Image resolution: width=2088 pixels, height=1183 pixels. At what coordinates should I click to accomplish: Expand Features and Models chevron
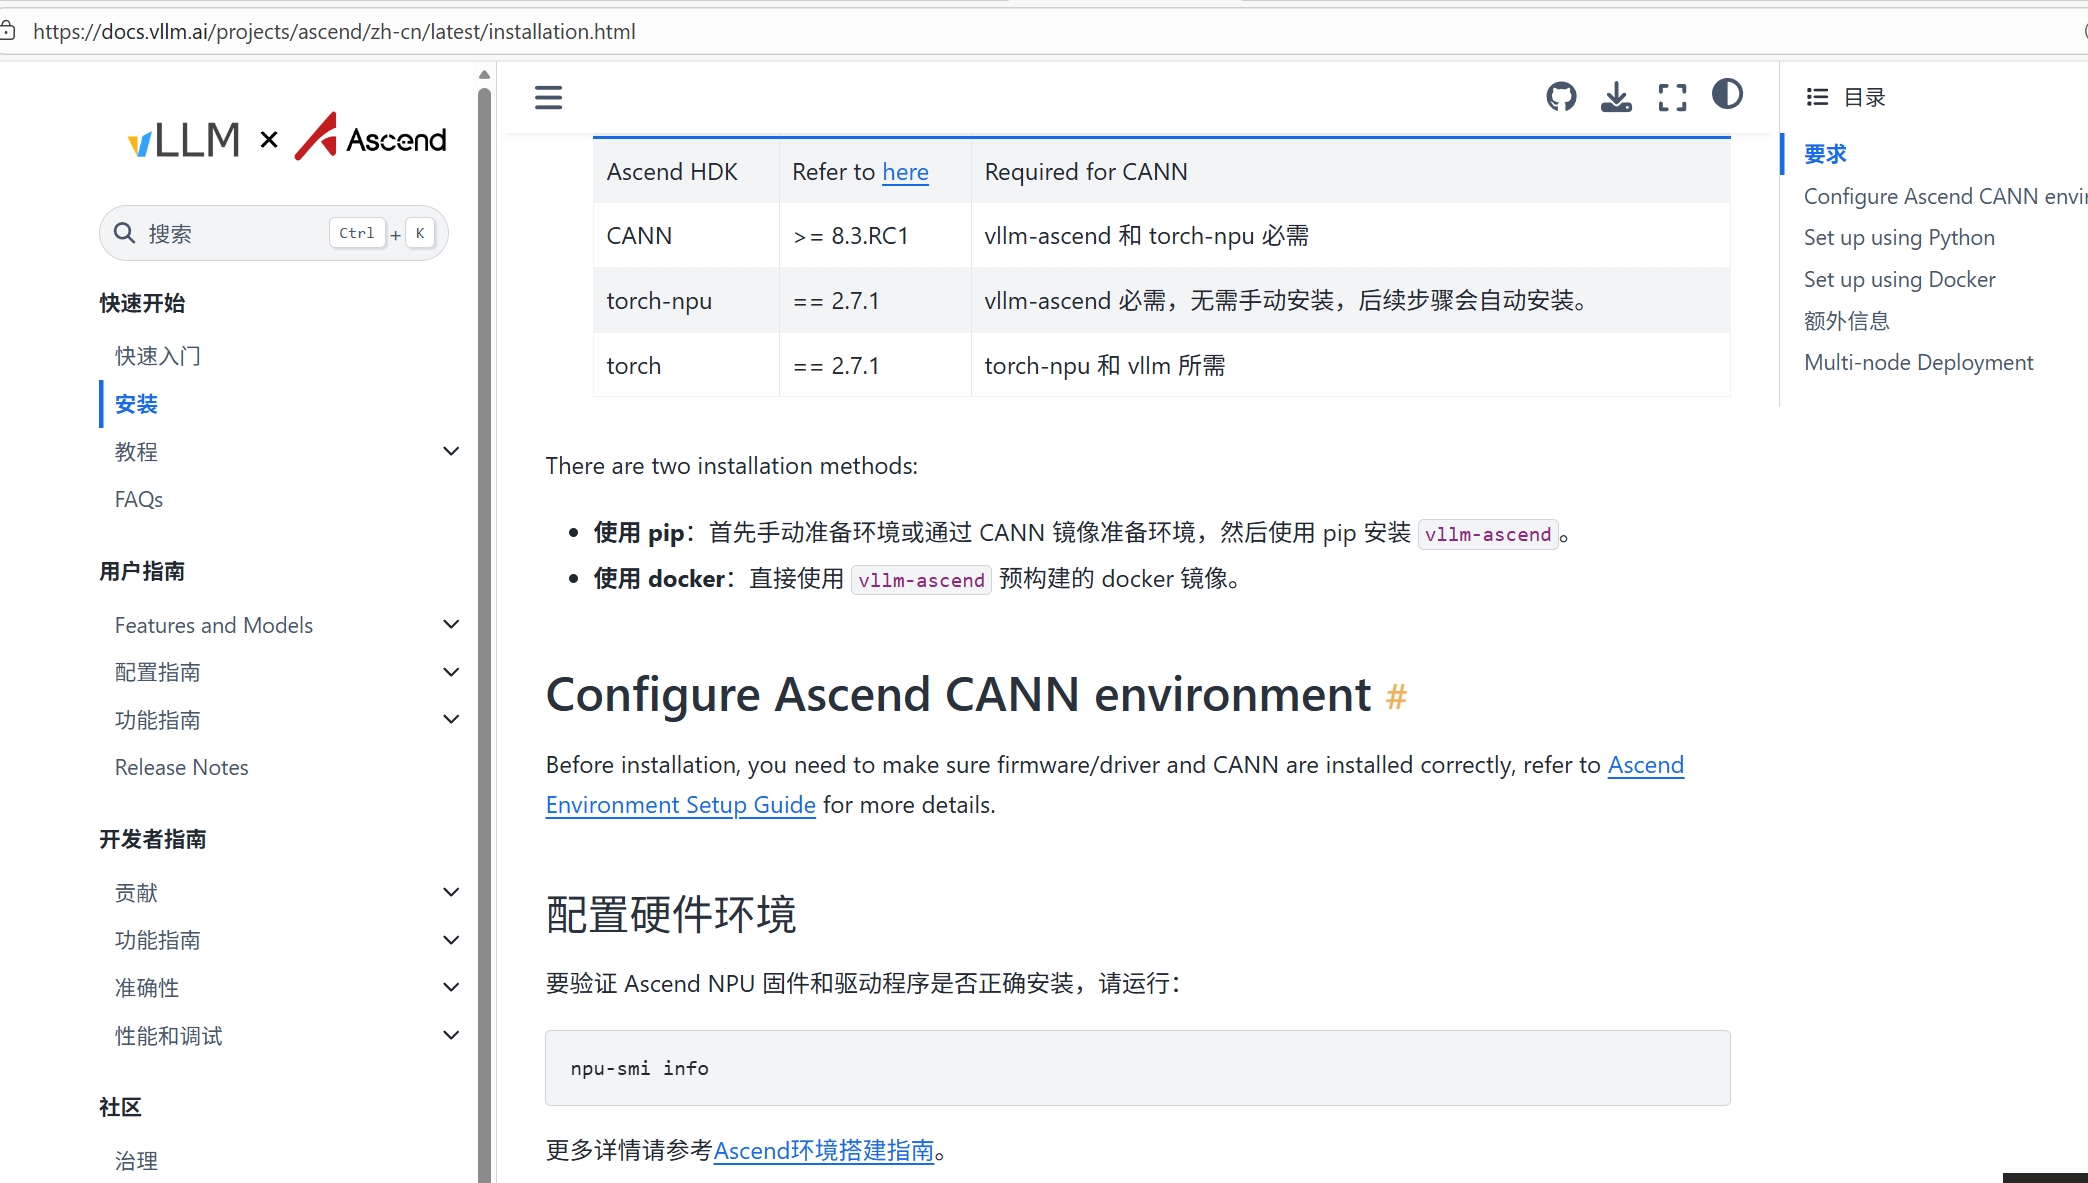451,624
